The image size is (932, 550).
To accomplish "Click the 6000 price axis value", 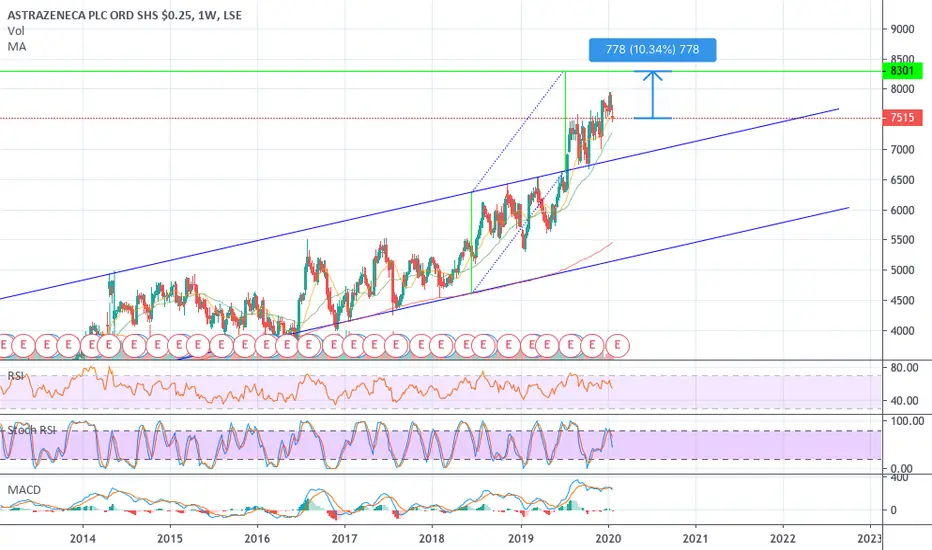I will pos(902,210).
